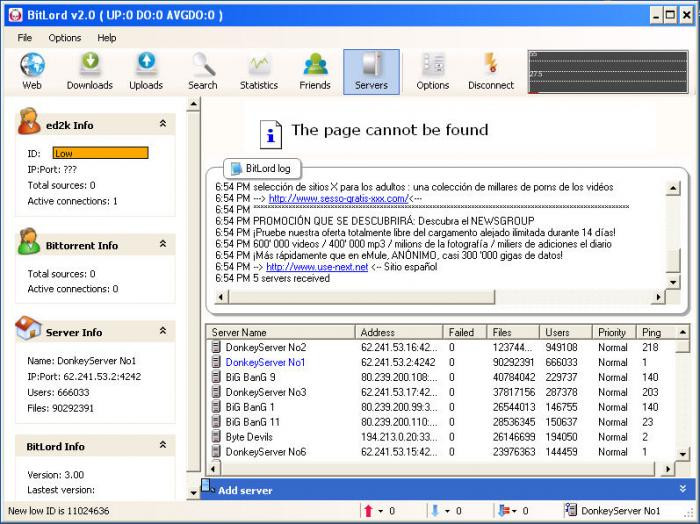Click the ed2k Info person icon
700x524 pixels.
click(x=28, y=121)
